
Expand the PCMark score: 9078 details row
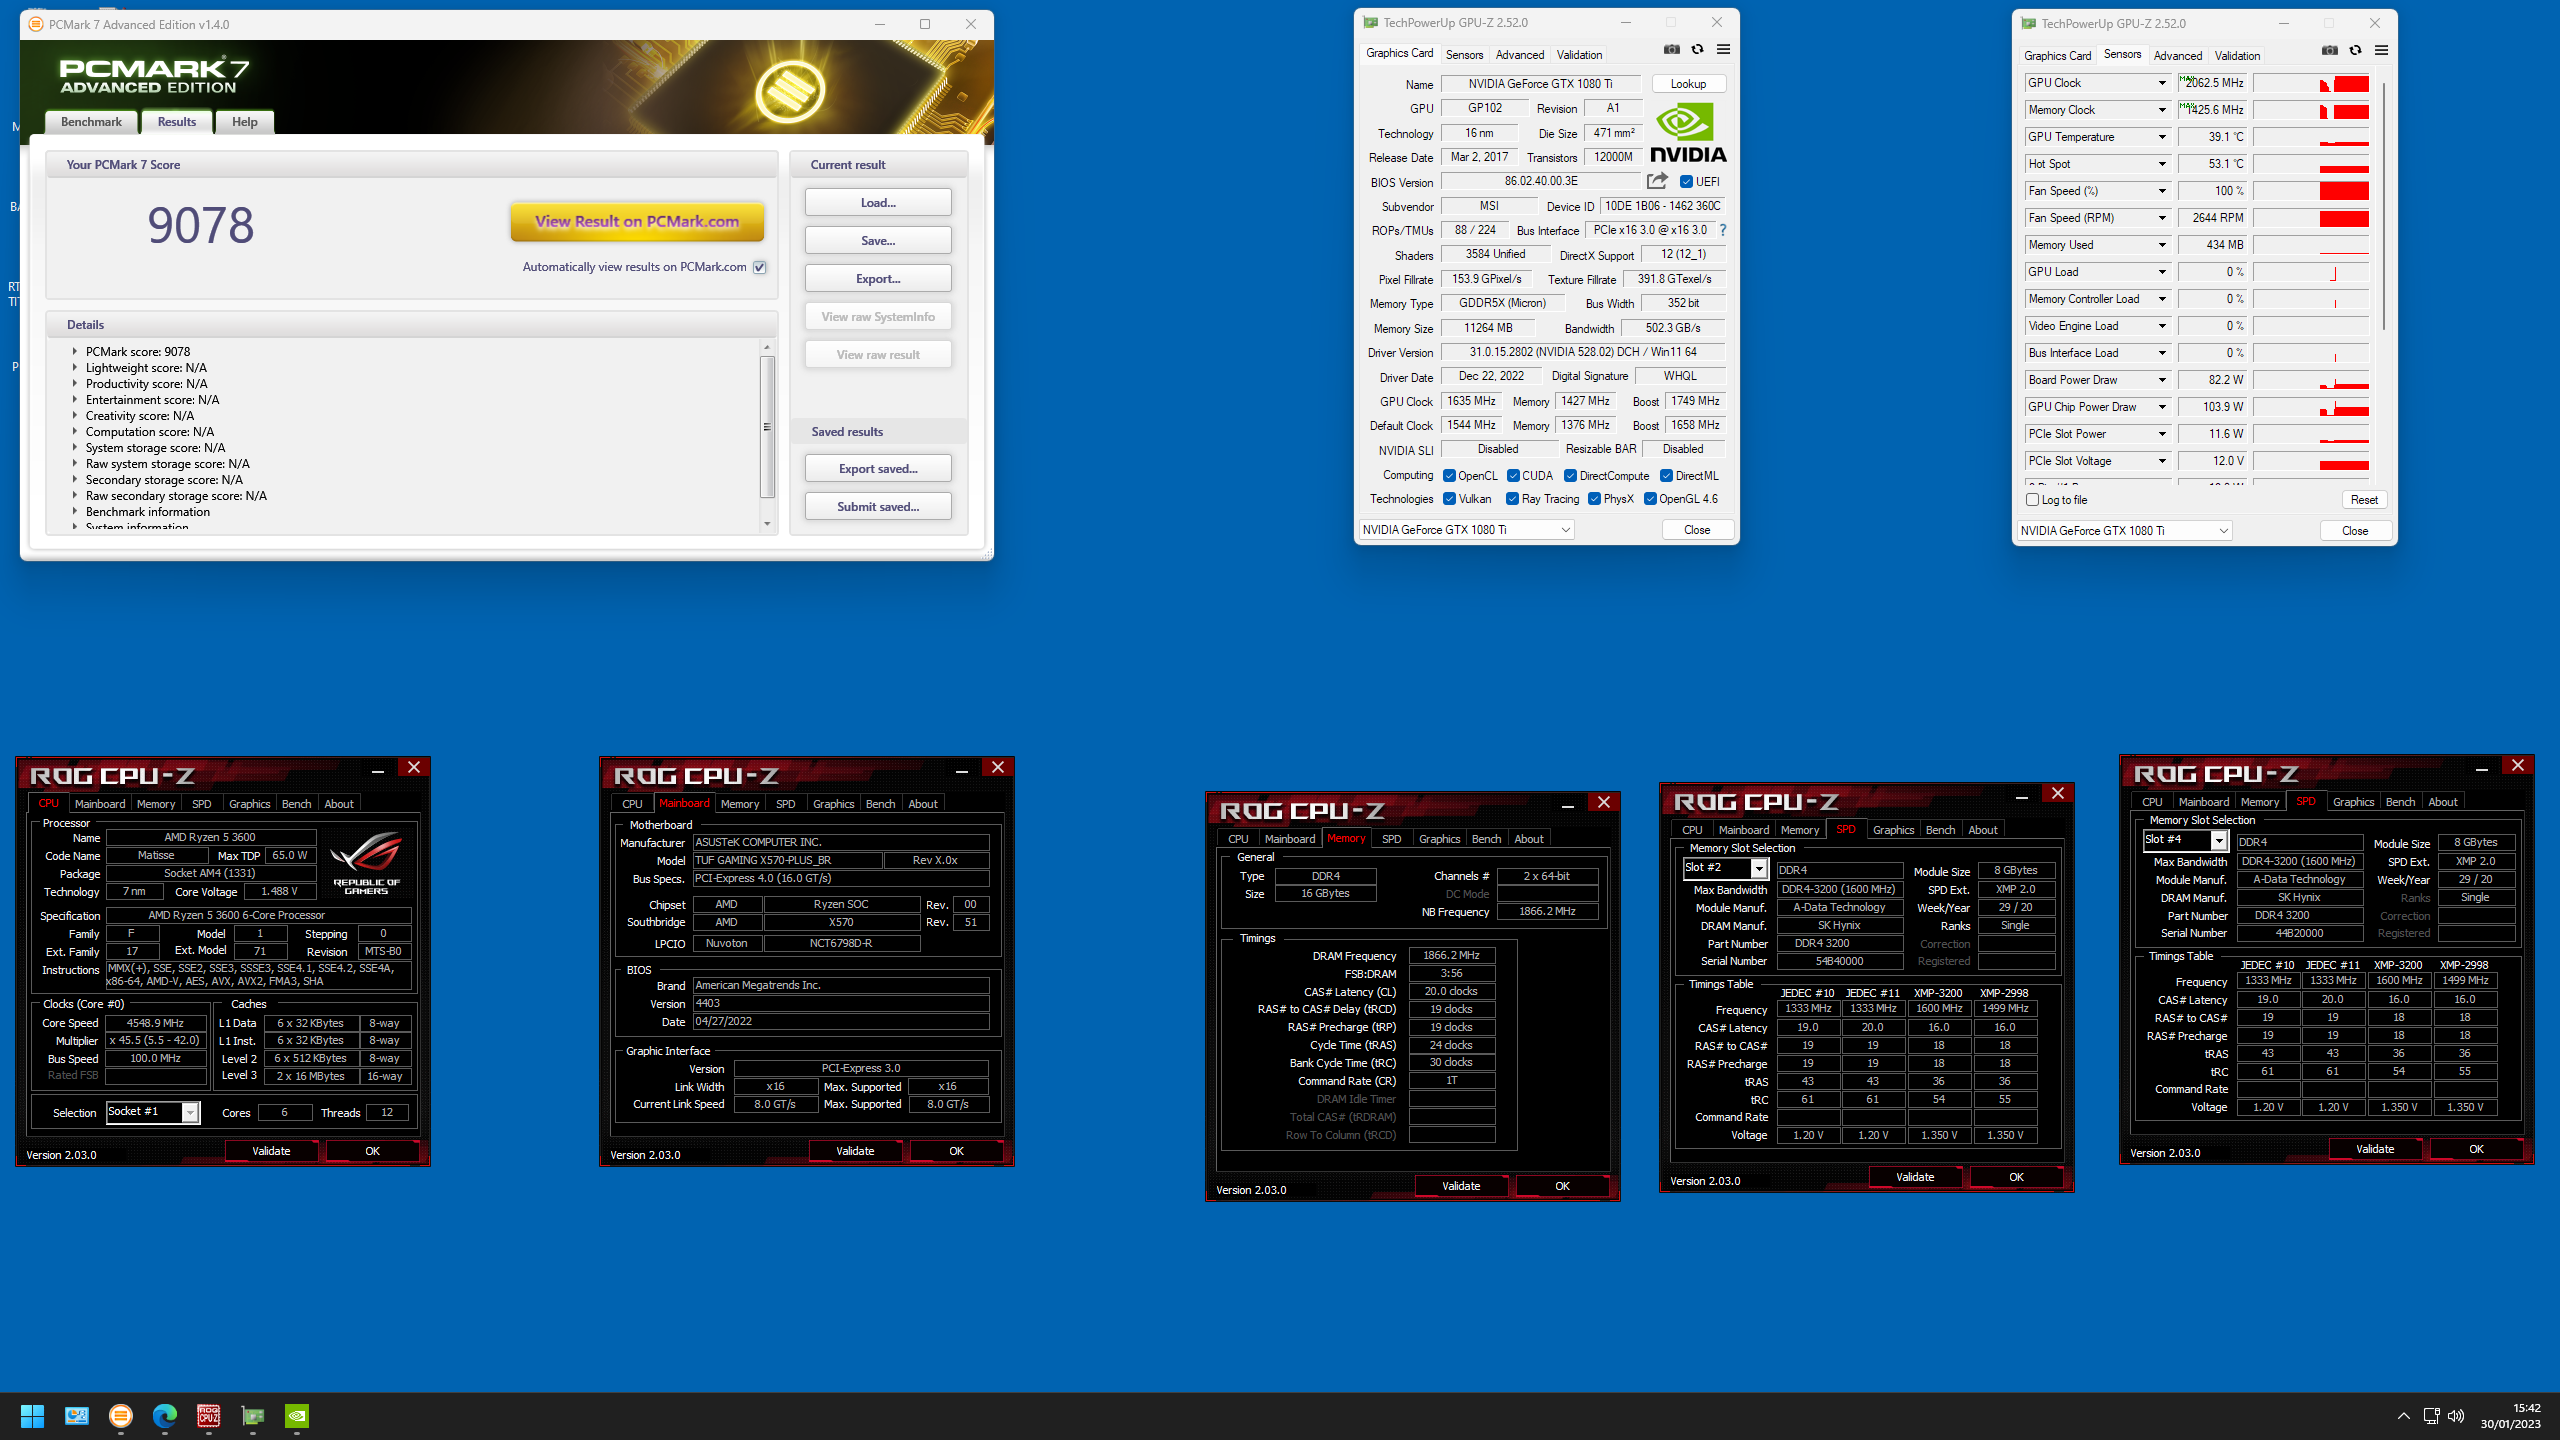(x=75, y=352)
